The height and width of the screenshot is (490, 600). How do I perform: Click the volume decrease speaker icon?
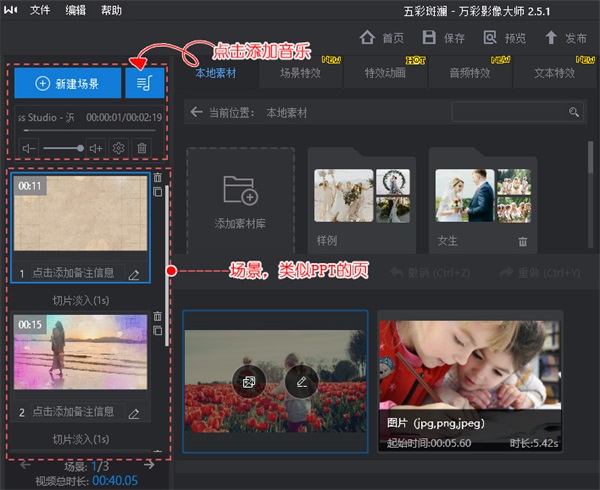click(29, 148)
